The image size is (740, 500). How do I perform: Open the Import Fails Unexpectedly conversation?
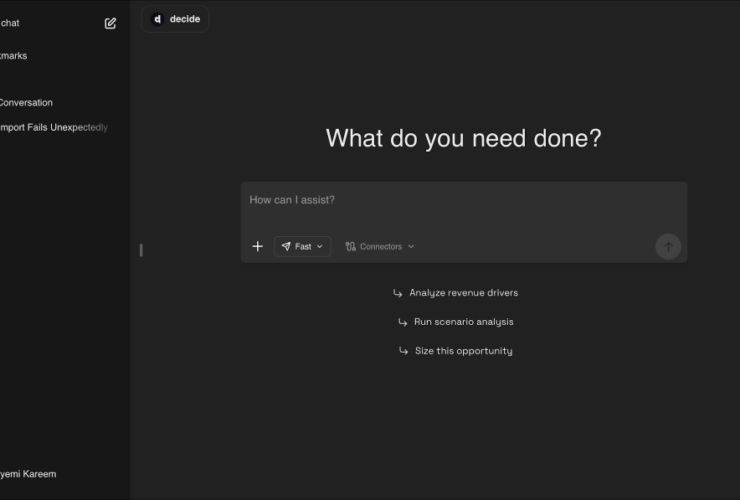[x=54, y=128]
